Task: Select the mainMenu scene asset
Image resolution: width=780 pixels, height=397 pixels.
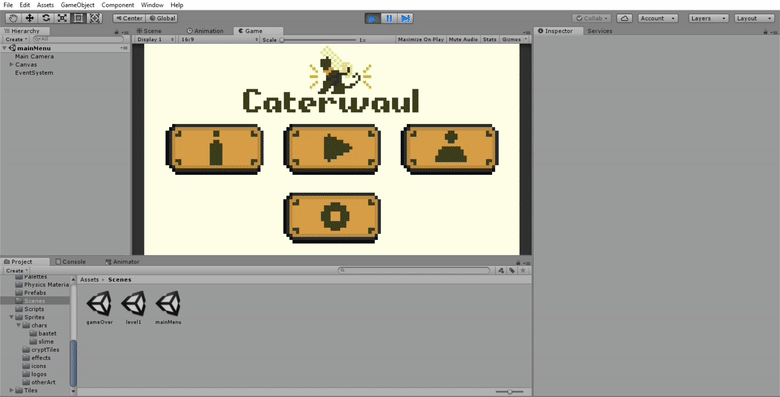Action: pos(168,307)
